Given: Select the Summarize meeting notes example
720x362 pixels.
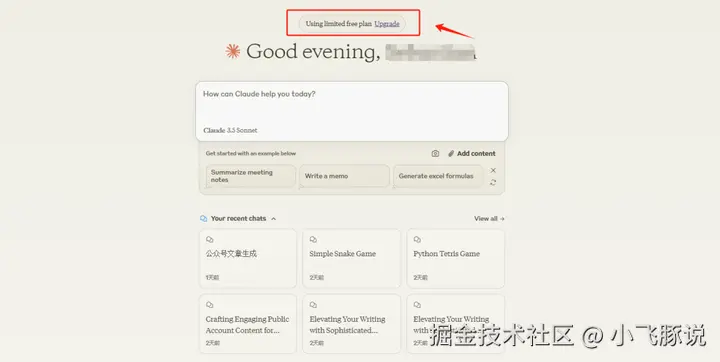Looking at the screenshot, I should 251,176.
